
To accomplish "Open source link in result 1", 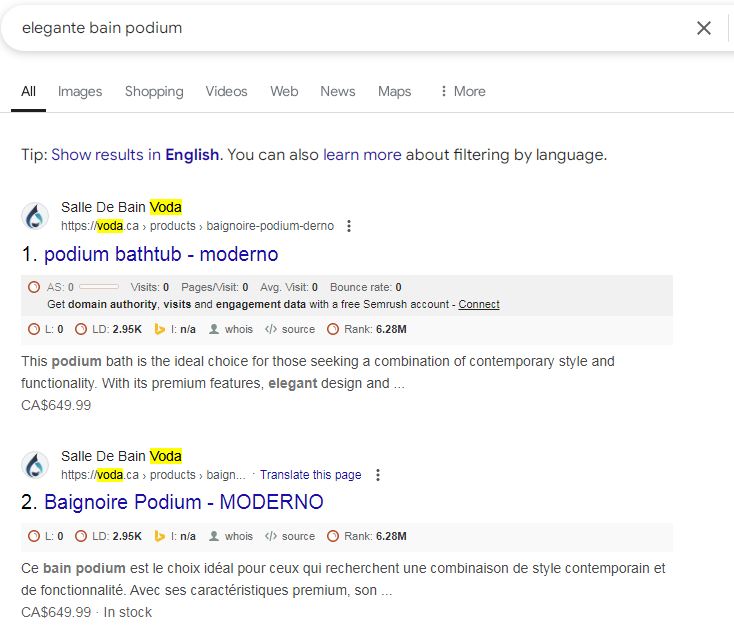I will pos(290,329).
